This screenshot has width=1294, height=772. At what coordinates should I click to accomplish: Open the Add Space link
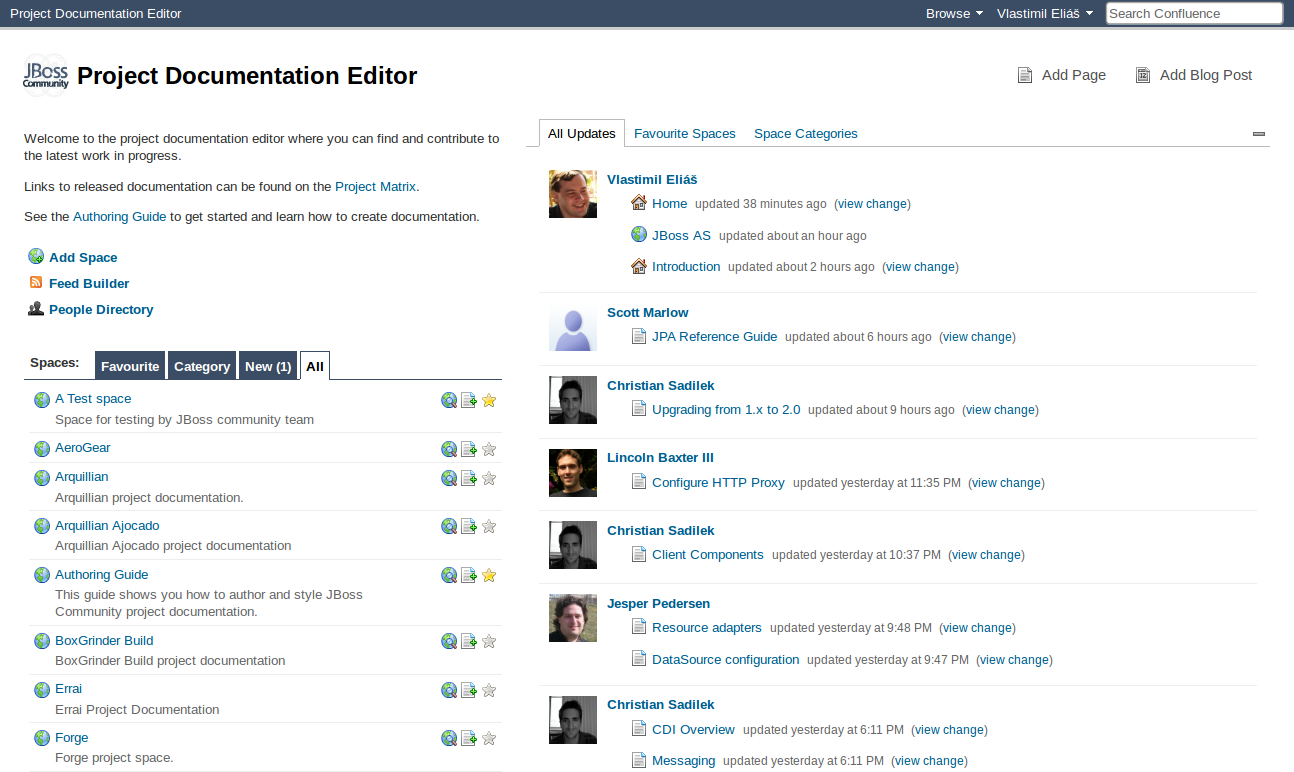coord(83,257)
